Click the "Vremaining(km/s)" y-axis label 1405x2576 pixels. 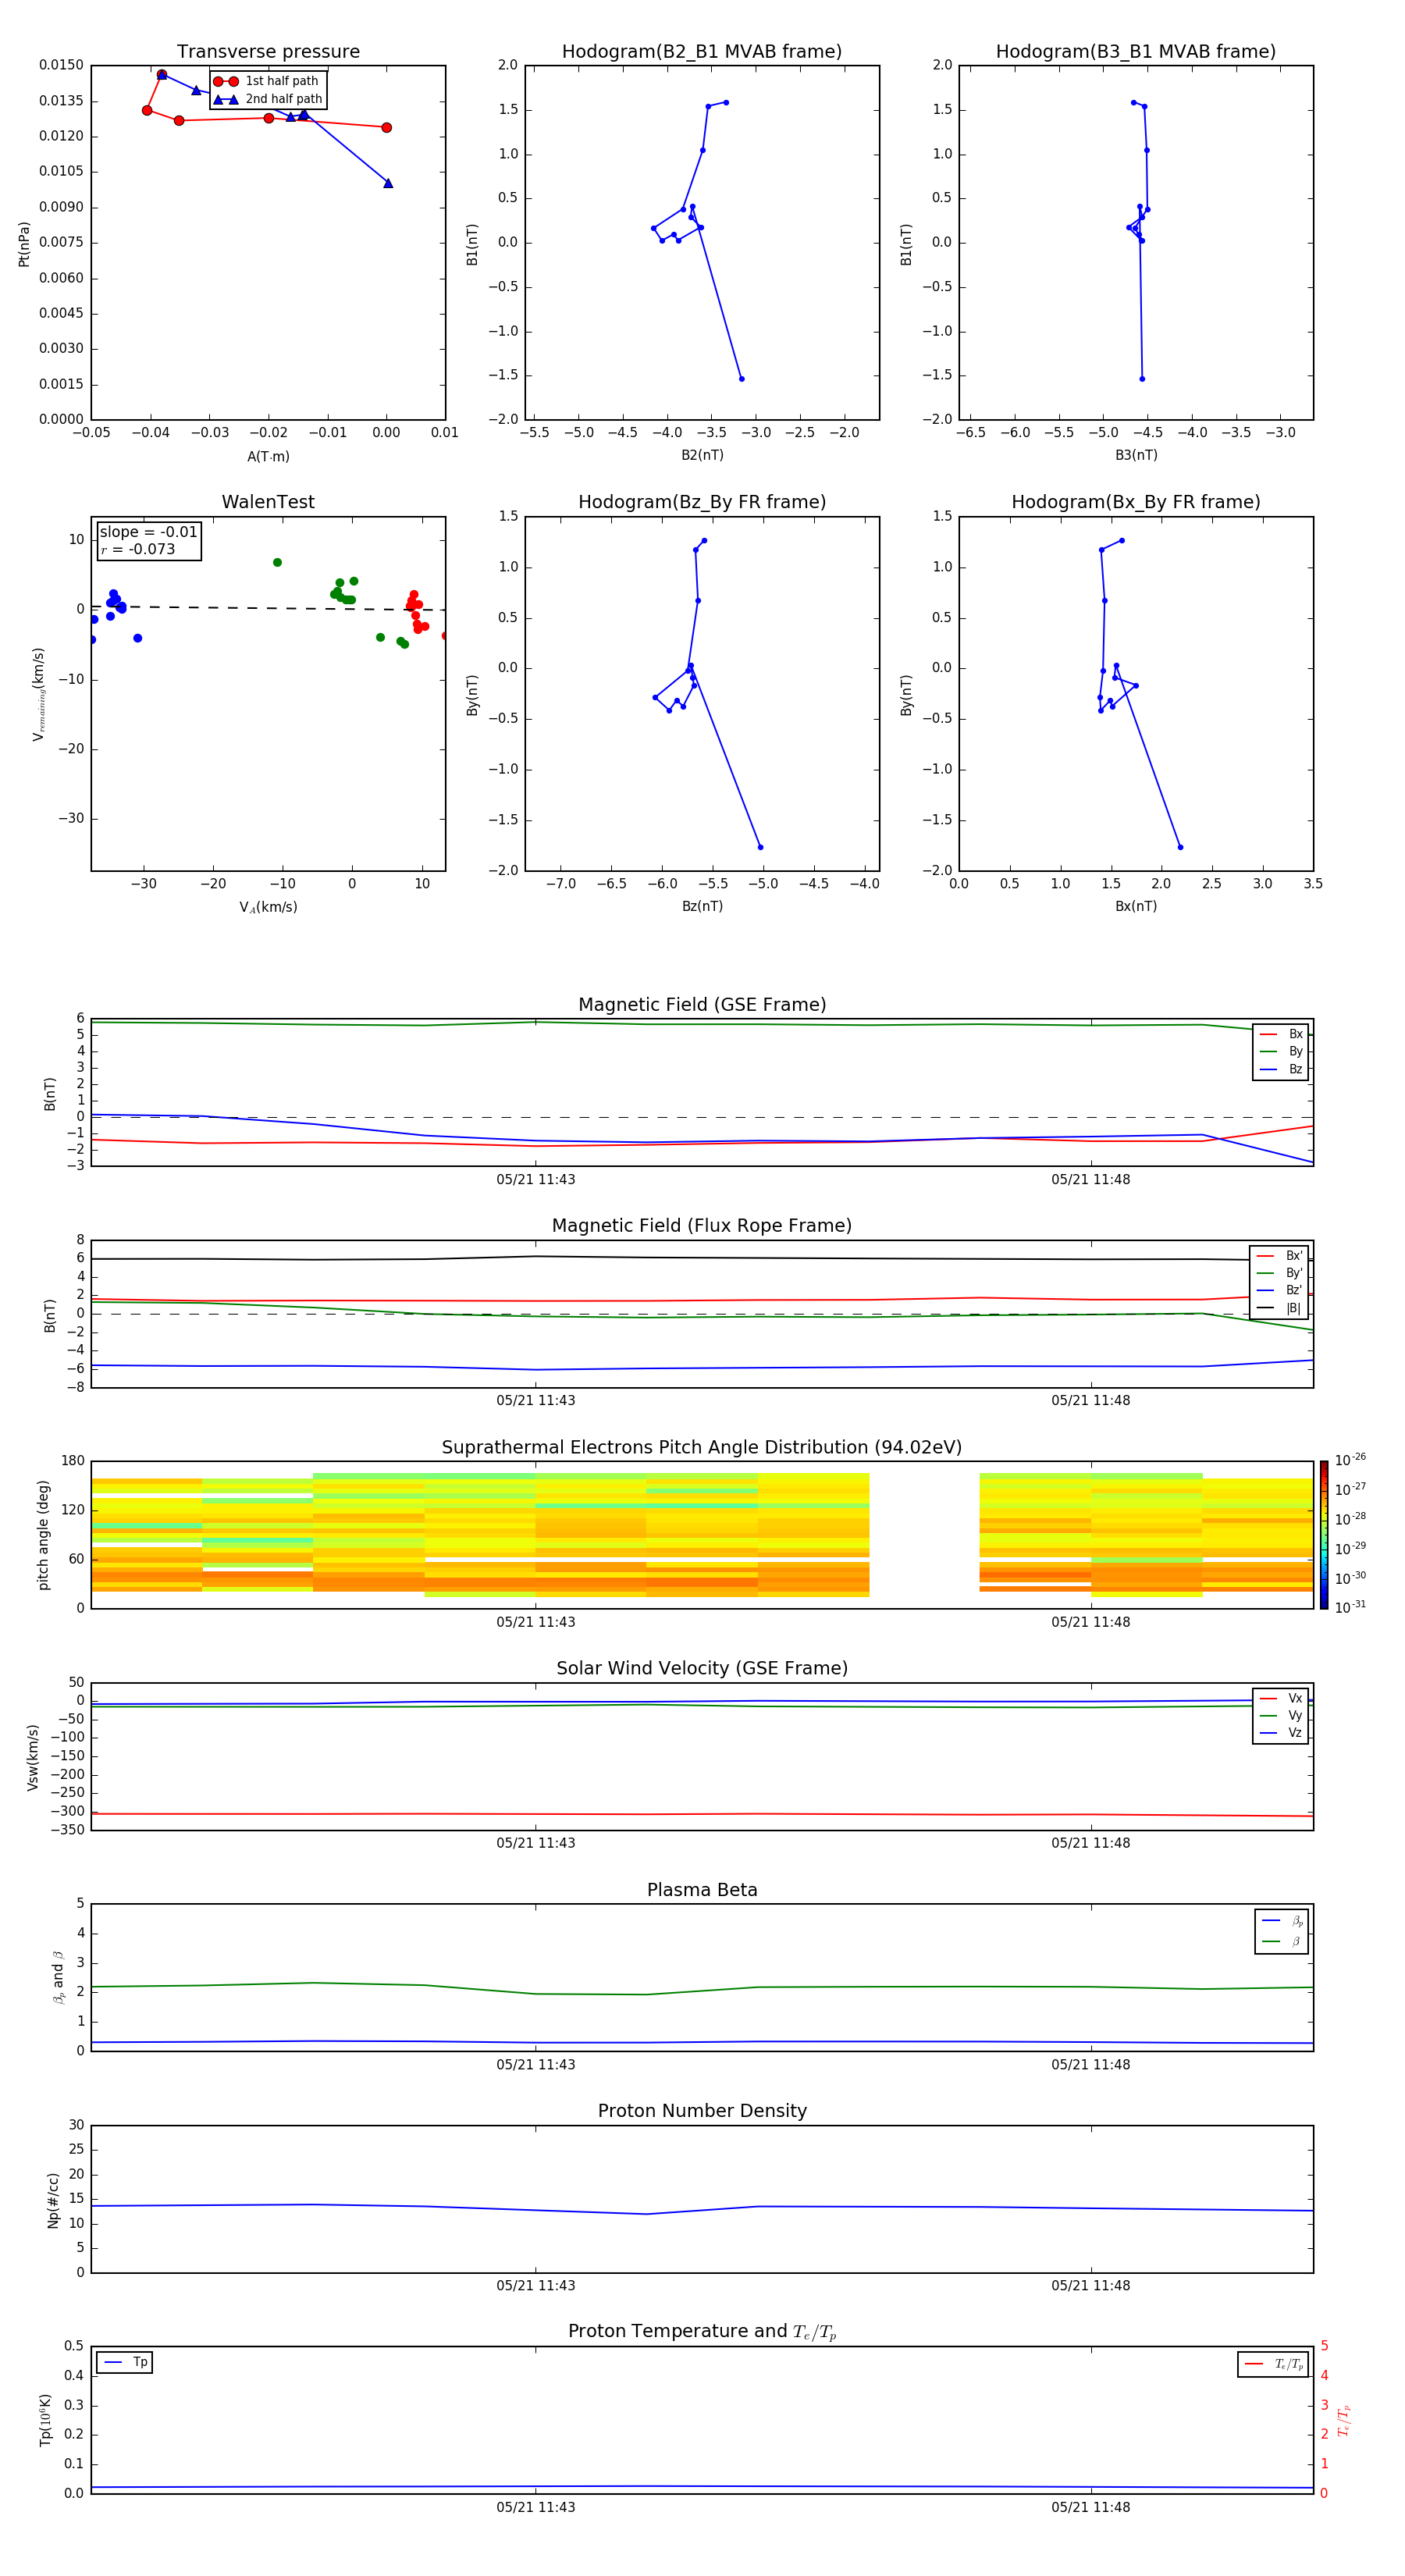tap(39, 694)
